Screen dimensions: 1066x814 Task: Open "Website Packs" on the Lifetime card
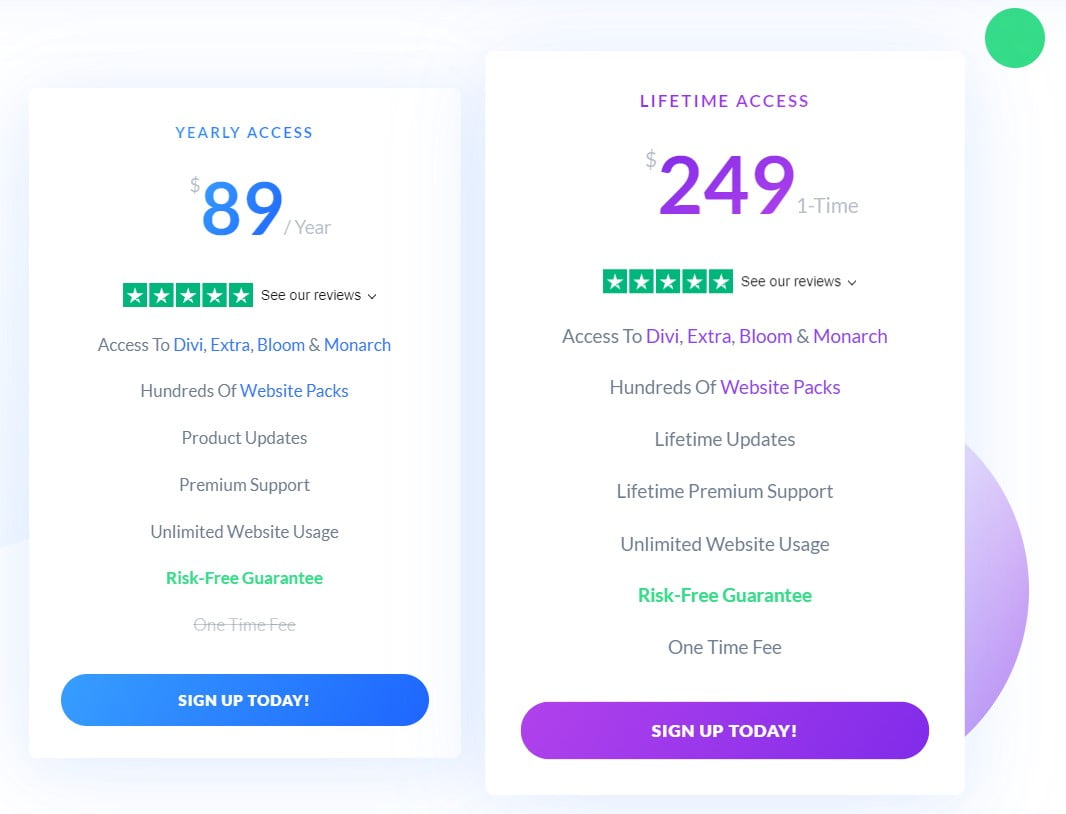coord(780,387)
